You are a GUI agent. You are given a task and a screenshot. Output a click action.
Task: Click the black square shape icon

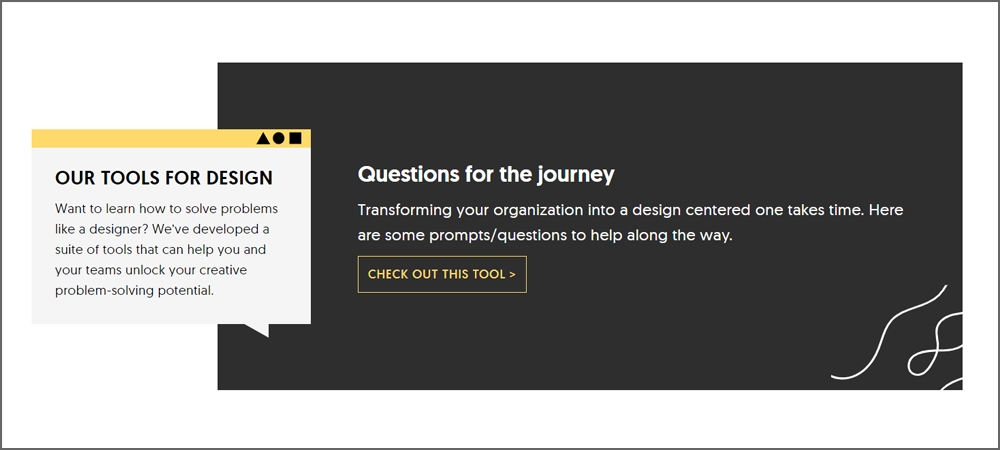pos(295,138)
